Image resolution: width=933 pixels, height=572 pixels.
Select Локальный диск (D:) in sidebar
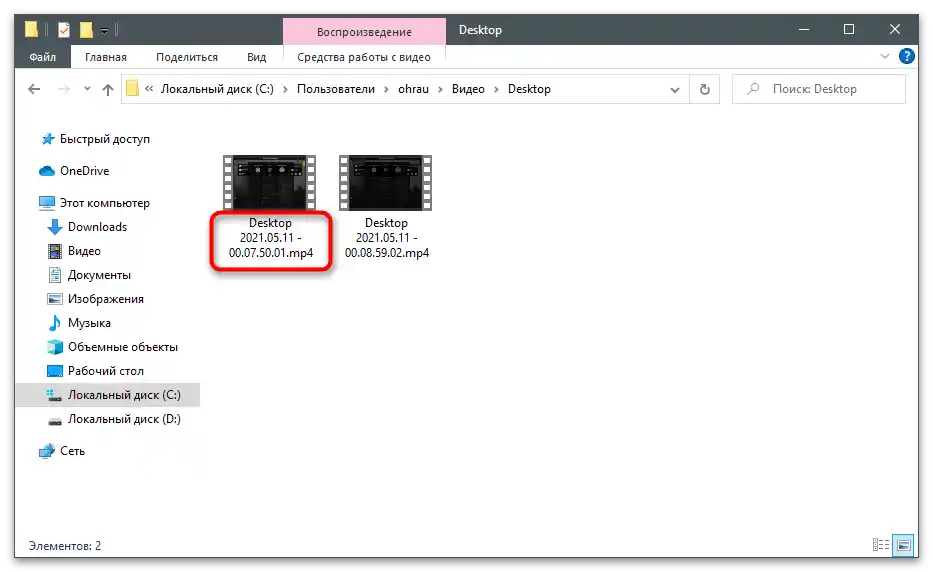(124, 419)
